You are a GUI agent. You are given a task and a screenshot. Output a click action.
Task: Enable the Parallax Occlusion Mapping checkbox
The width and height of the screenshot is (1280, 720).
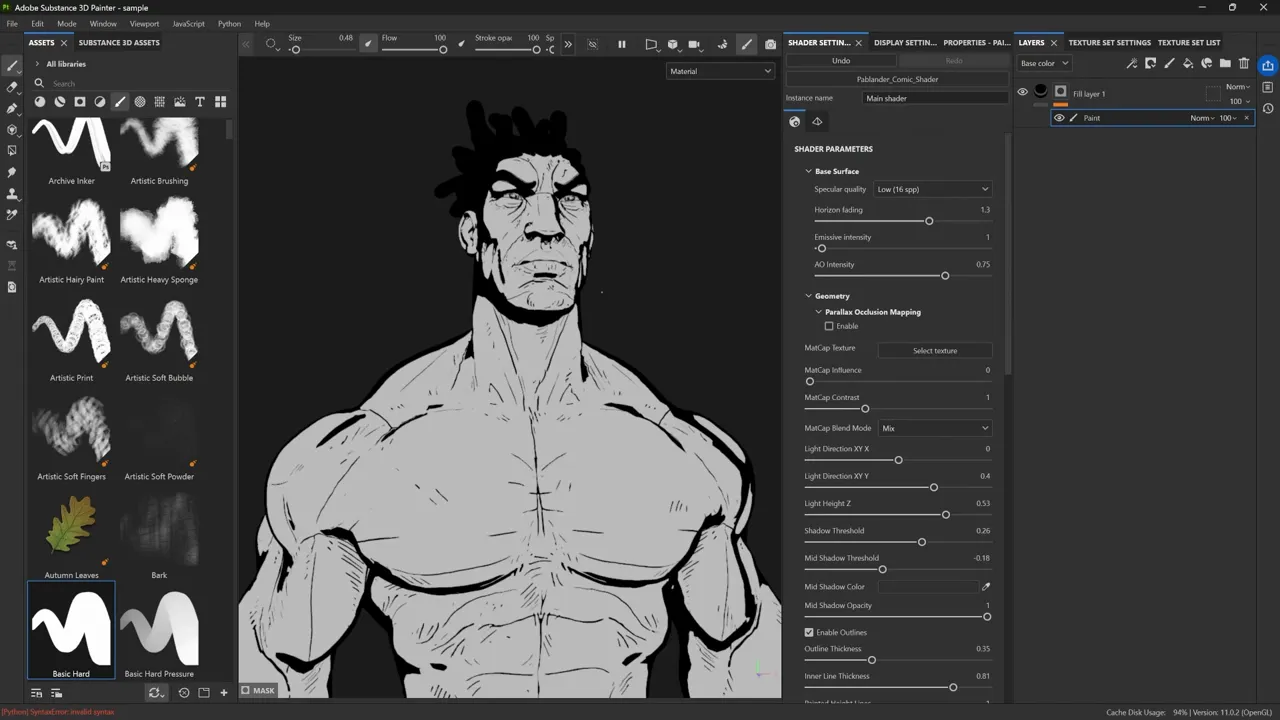(829, 325)
